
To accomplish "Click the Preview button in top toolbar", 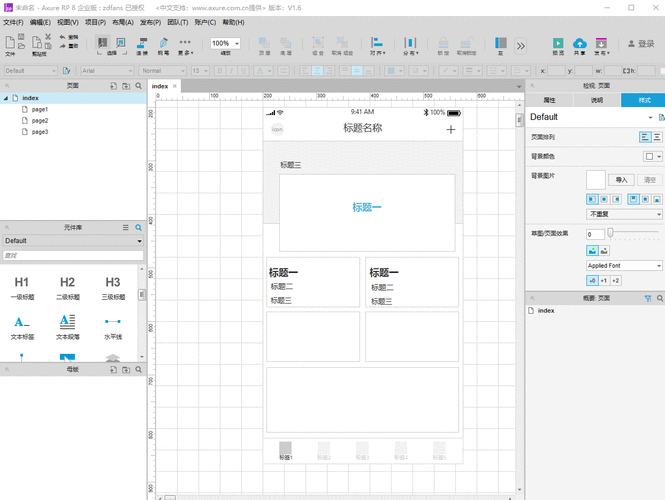I will pos(558,44).
